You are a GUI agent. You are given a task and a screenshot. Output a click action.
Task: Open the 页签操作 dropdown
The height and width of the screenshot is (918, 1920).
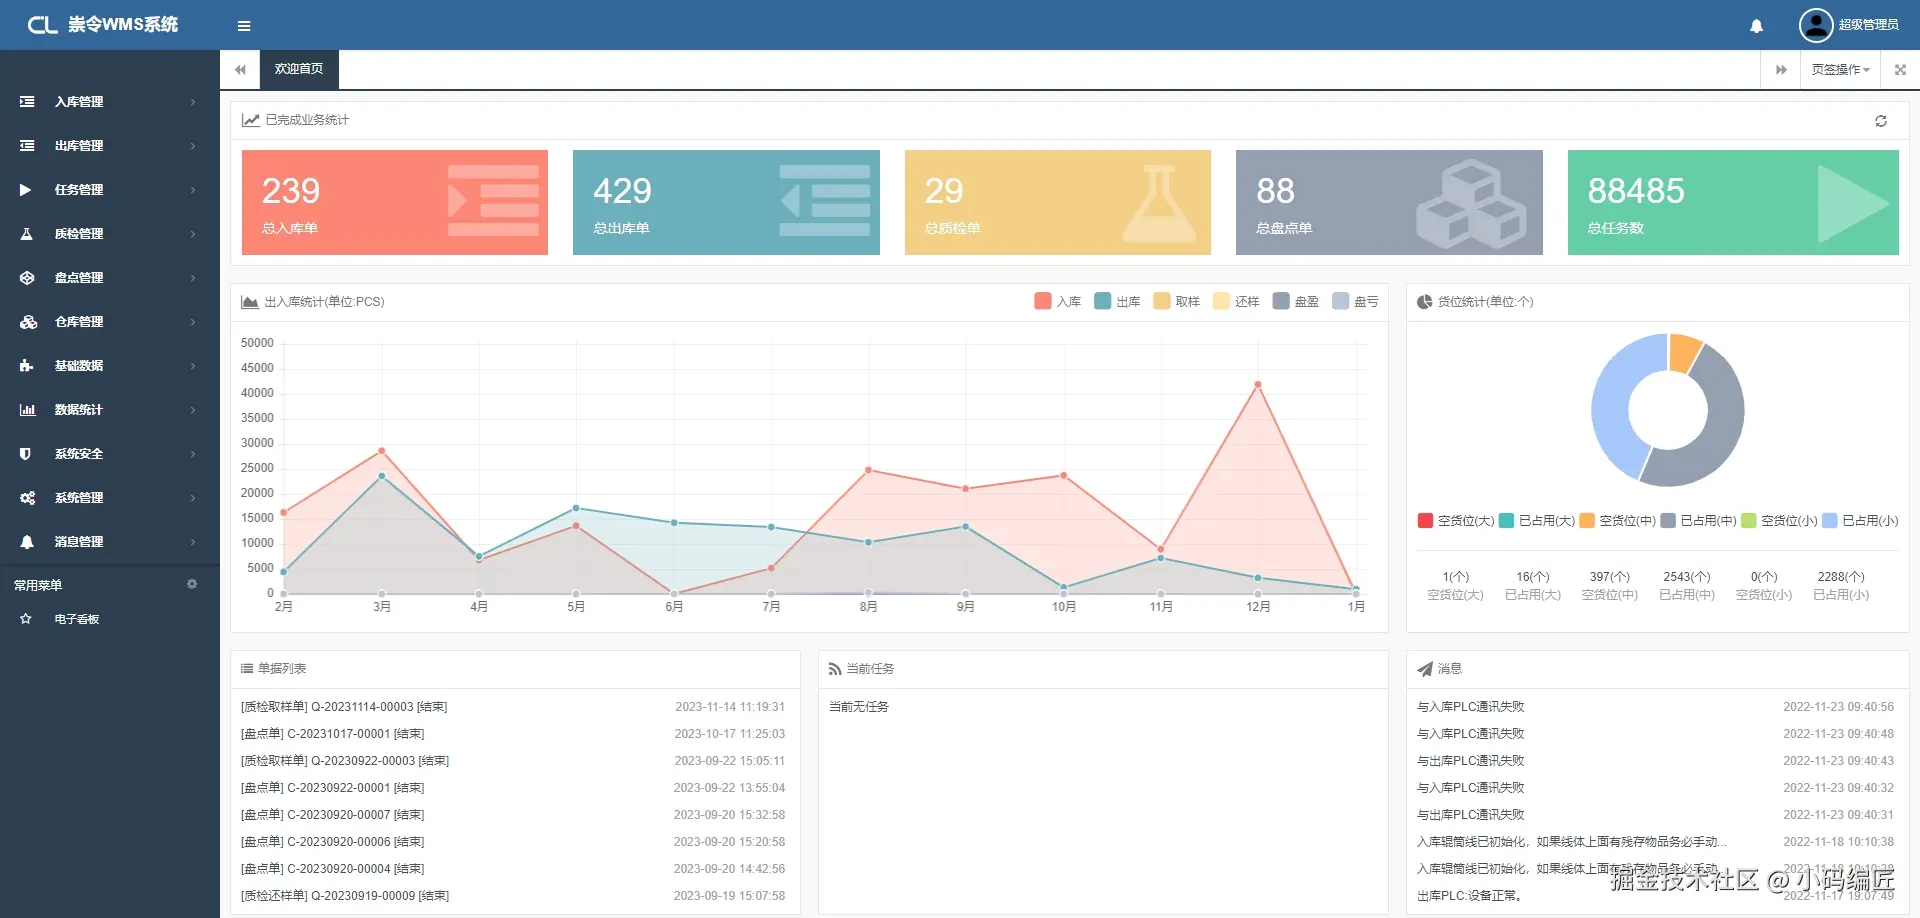click(x=1840, y=70)
